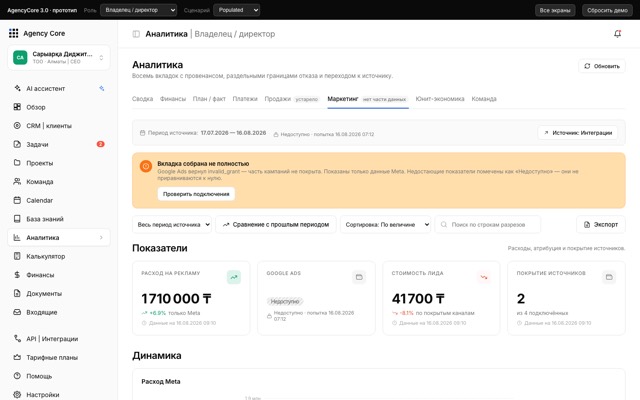Open CRM | клиенты section
Image resolution: width=640 pixels, height=400 pixels.
click(59, 126)
